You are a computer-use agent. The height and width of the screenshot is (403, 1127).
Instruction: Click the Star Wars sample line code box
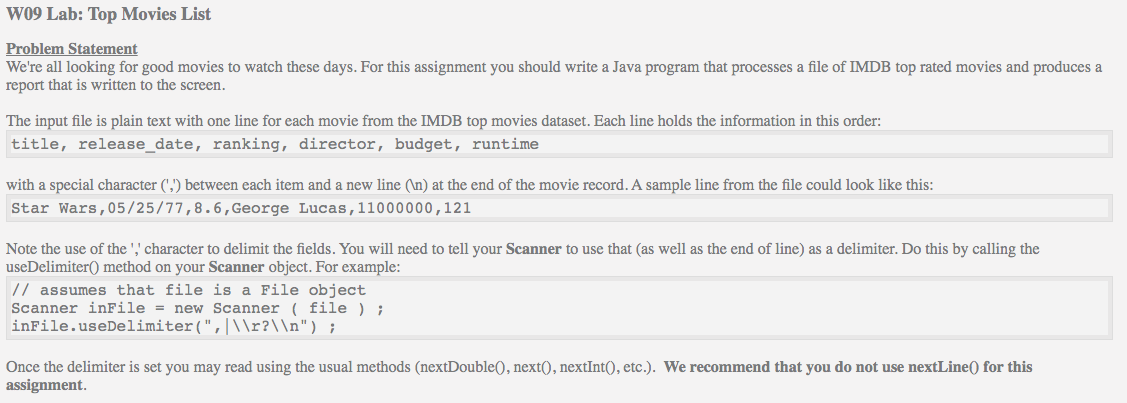tap(558, 209)
